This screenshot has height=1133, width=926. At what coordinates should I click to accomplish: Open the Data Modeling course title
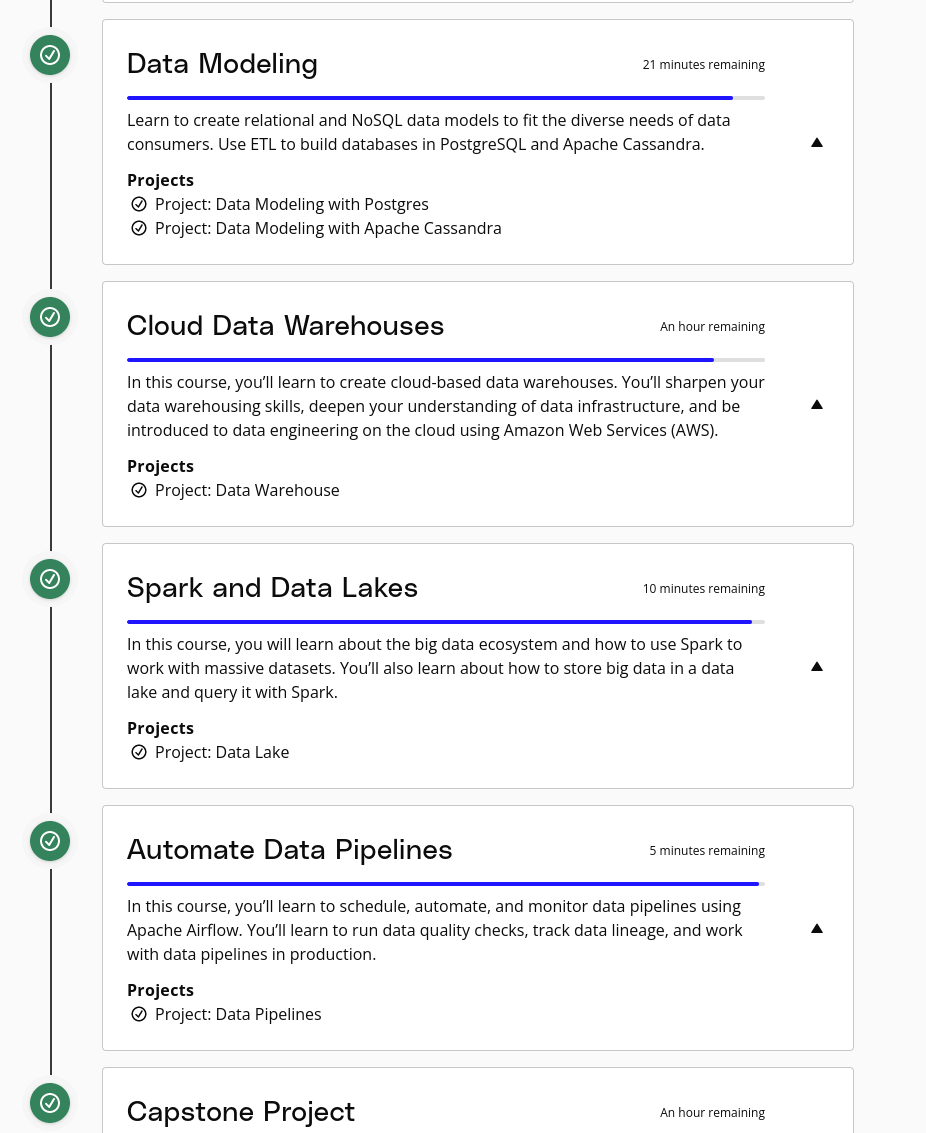coord(222,64)
